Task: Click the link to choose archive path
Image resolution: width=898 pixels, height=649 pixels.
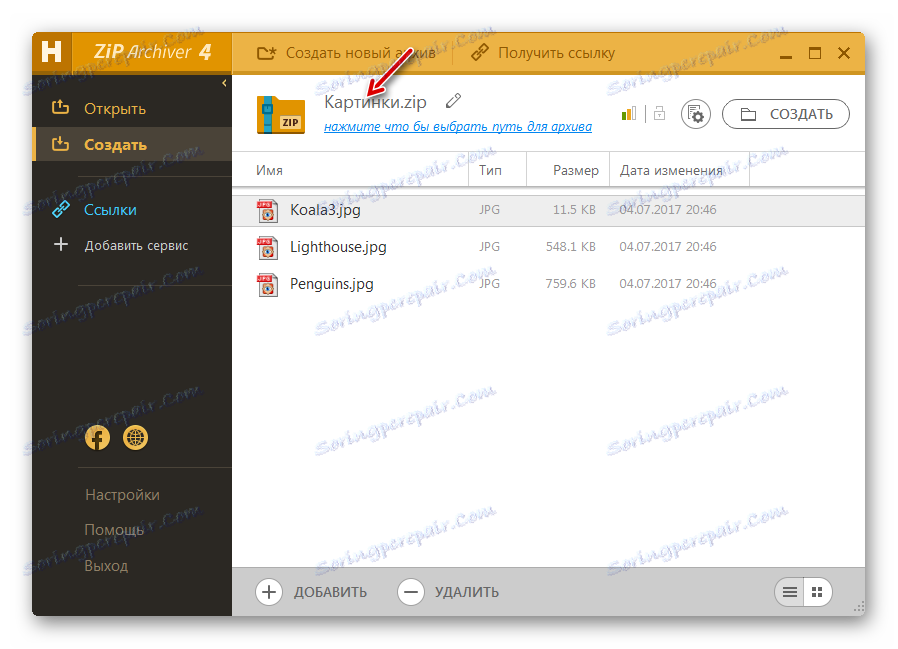Action: point(458,127)
